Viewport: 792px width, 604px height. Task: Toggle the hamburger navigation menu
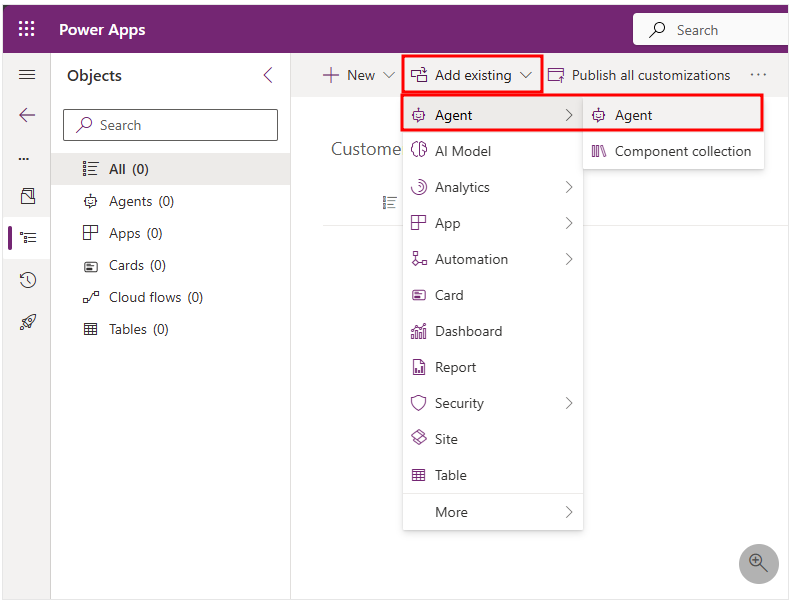coord(27,75)
